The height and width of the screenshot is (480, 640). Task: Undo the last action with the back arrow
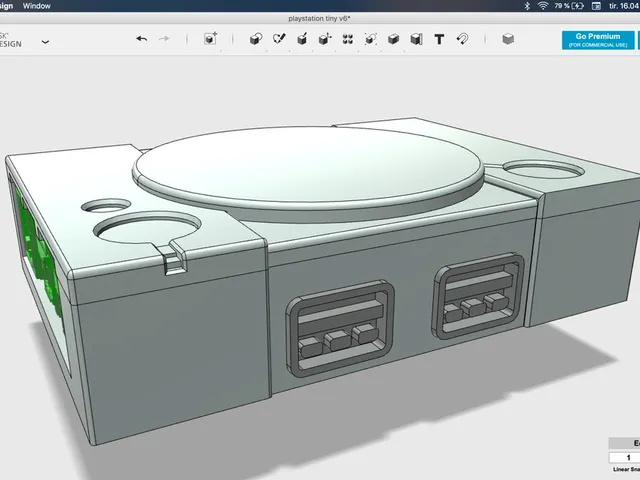click(142, 39)
